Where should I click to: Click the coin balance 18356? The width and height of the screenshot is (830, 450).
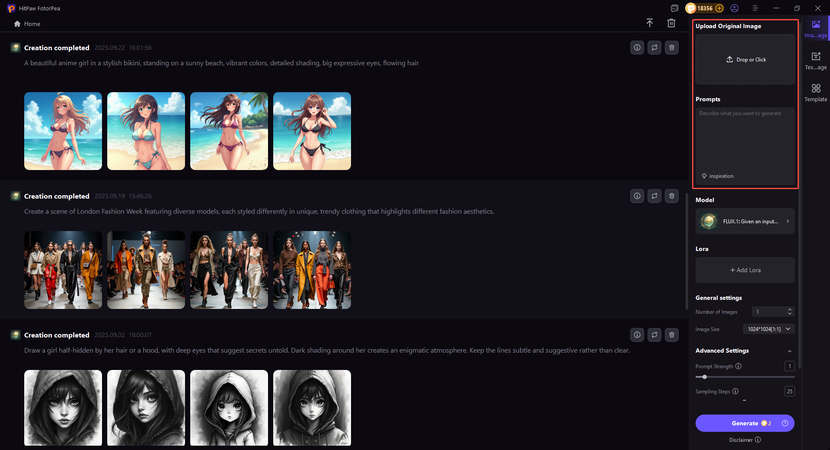pyautogui.click(x=704, y=8)
